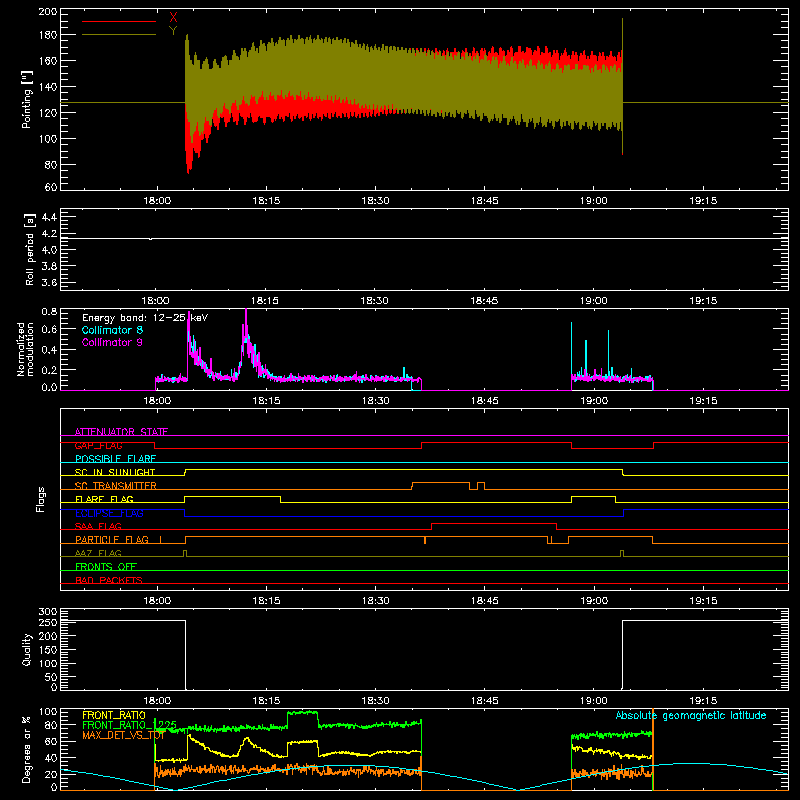Click the "250" tick on the Quality axis
800x800 pixels.
(47, 622)
